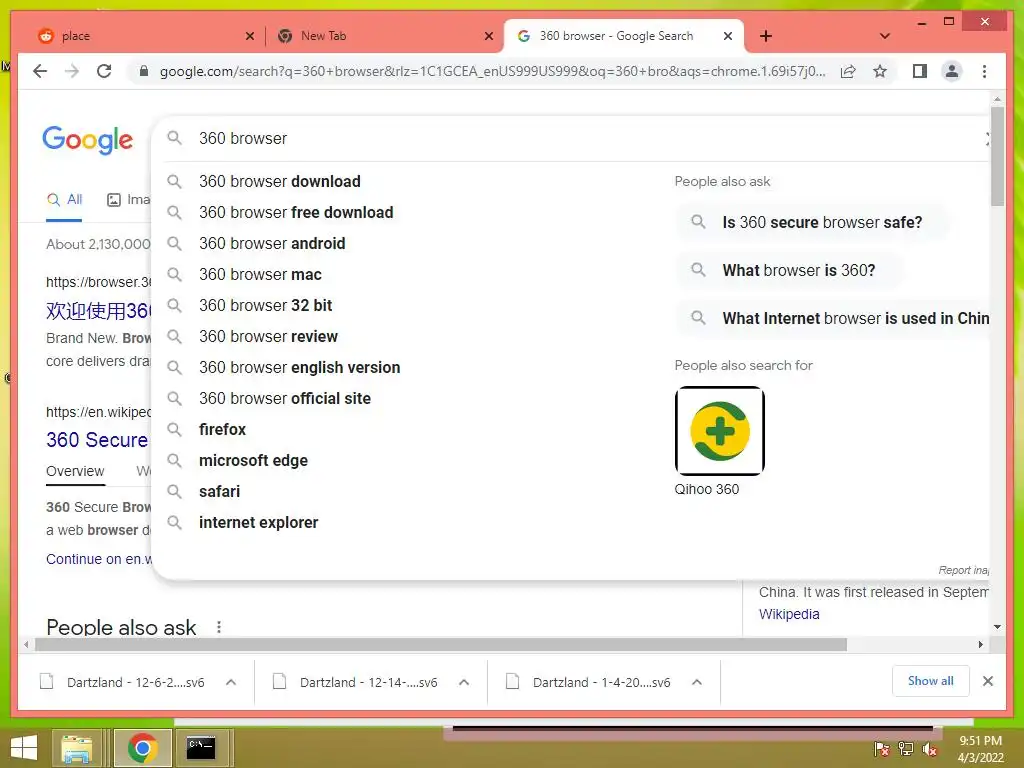Viewport: 1024px width, 768px height.
Task: Expand options for Dartzland - 12-14 download
Action: click(x=464, y=682)
